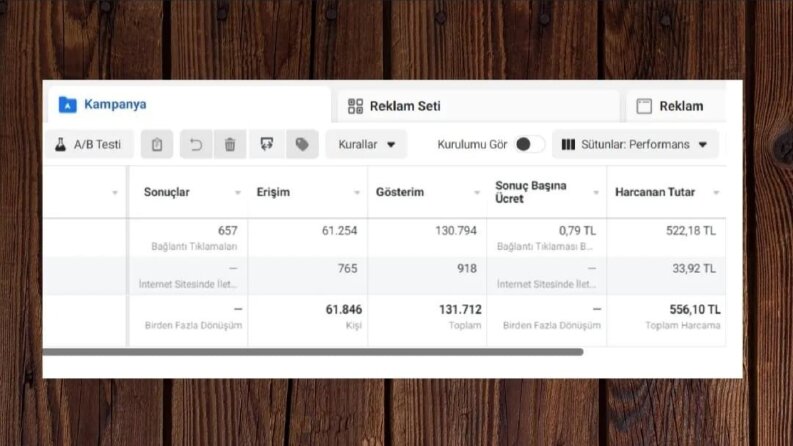The width and height of the screenshot is (793, 446).
Task: Select the 130.794 impressions value
Action: point(456,231)
